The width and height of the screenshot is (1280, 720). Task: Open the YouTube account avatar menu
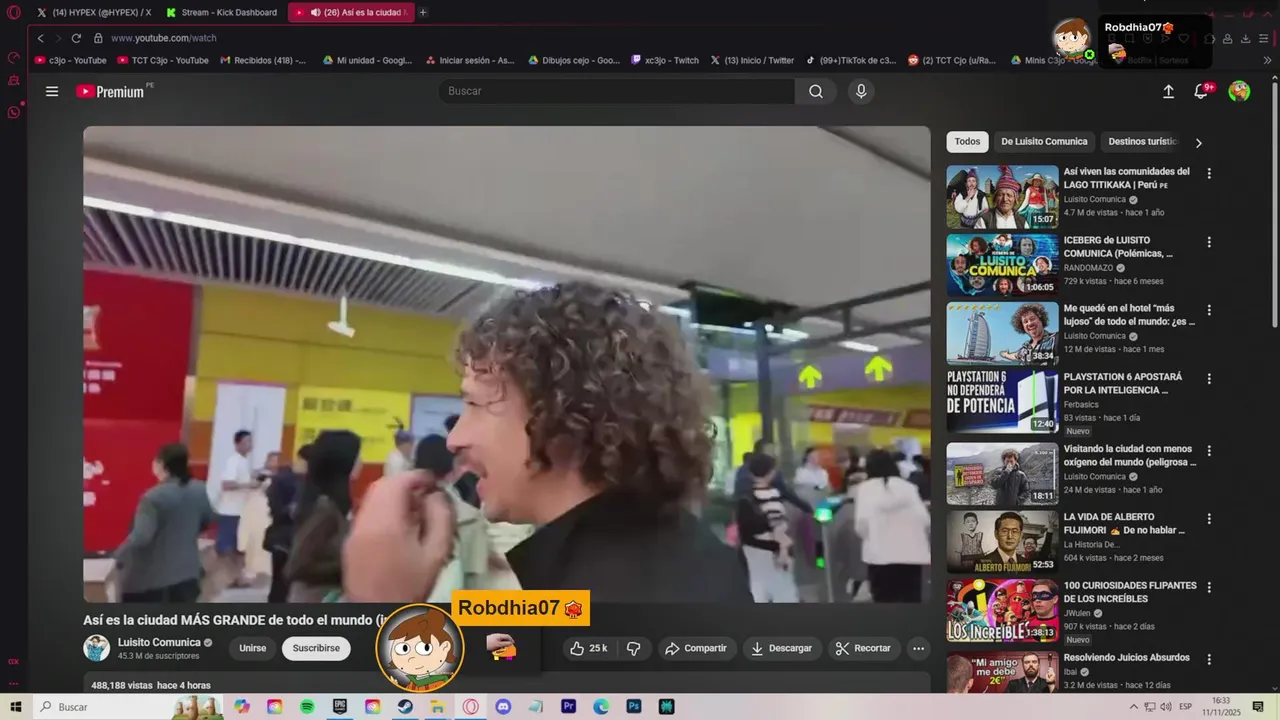(x=1239, y=91)
